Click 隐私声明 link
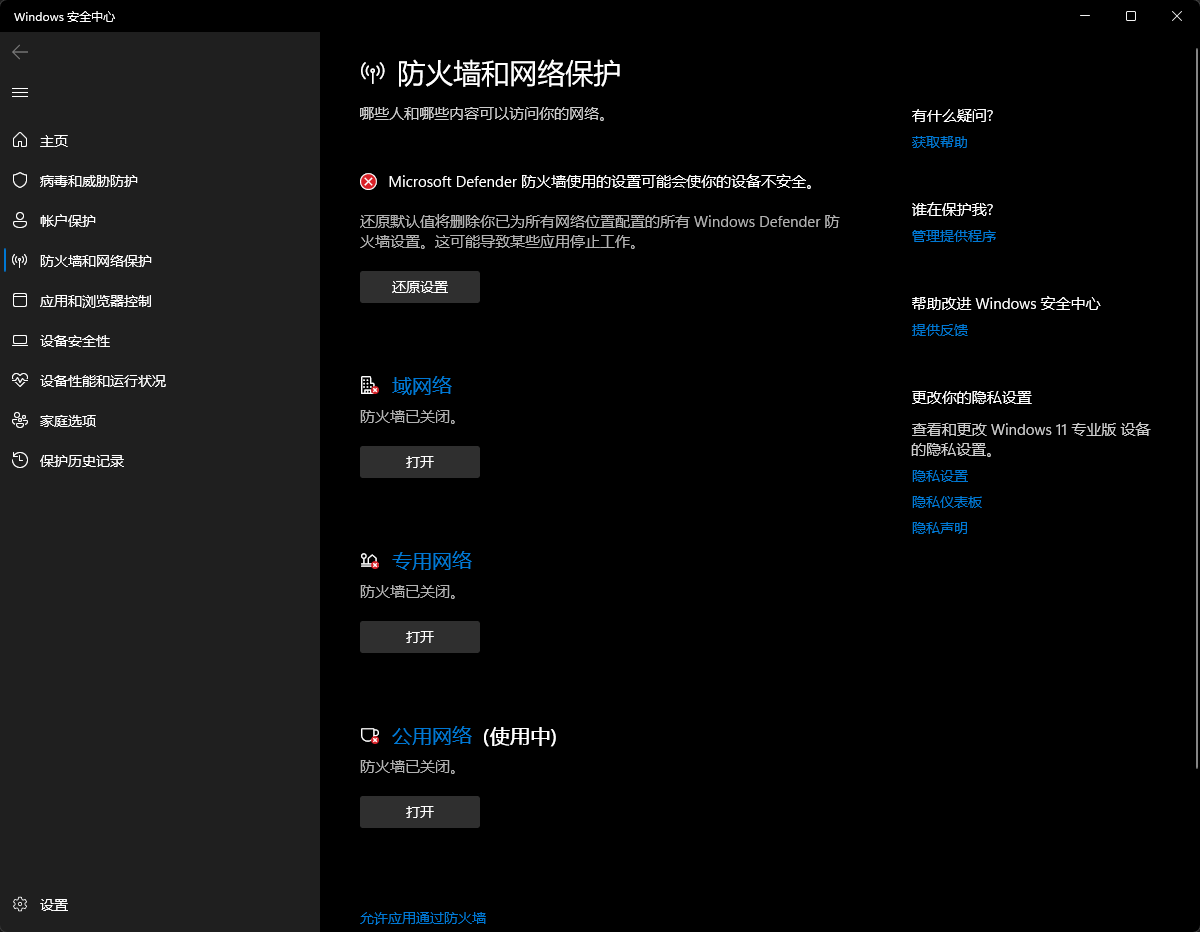 940,528
